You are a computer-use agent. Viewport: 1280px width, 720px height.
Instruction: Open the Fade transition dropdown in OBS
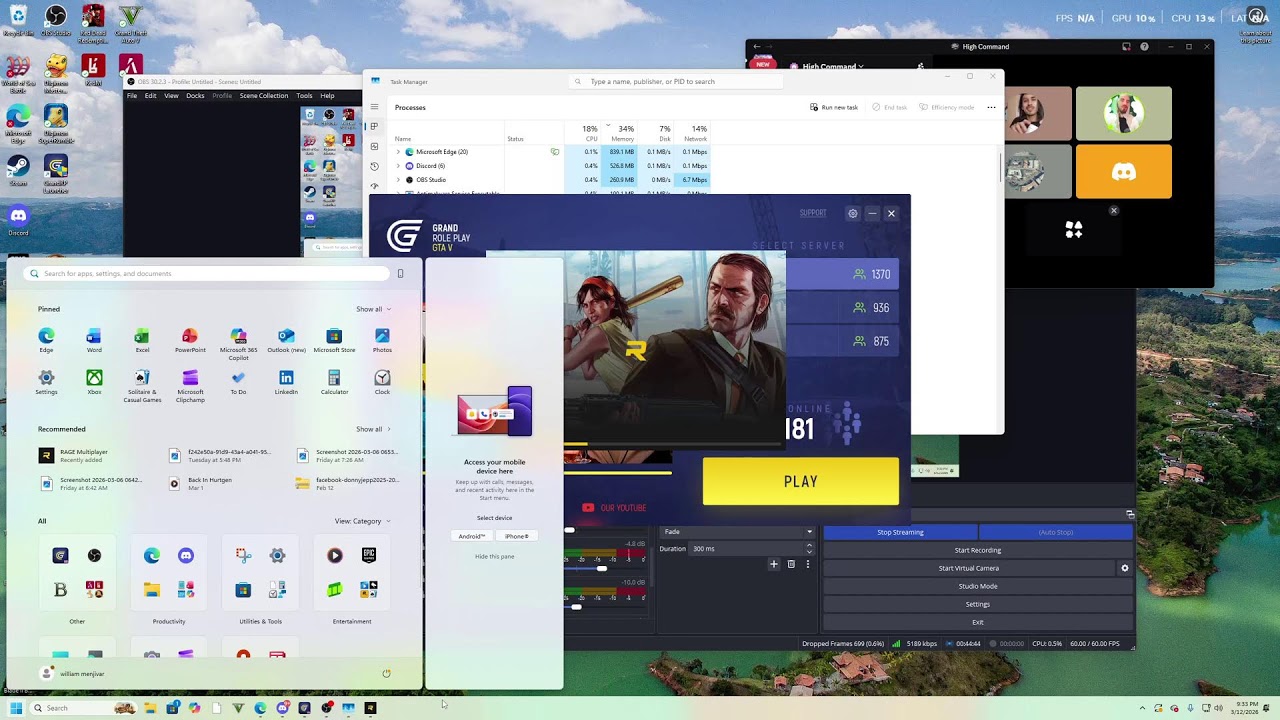(x=738, y=532)
